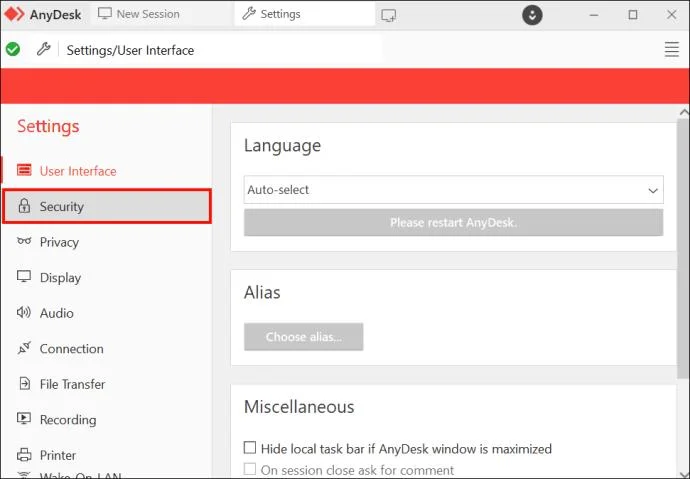The width and height of the screenshot is (690, 479).
Task: Select User Interface in settings sidebar
Action: pyautogui.click(x=106, y=171)
